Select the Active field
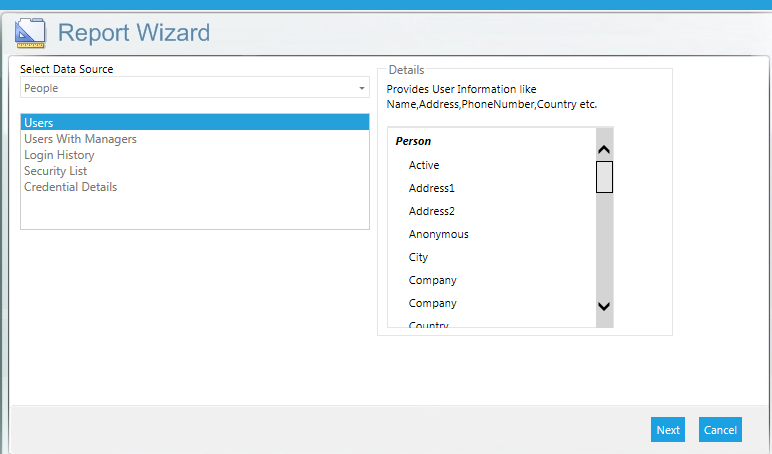This screenshot has height=454, width=772. [x=424, y=165]
